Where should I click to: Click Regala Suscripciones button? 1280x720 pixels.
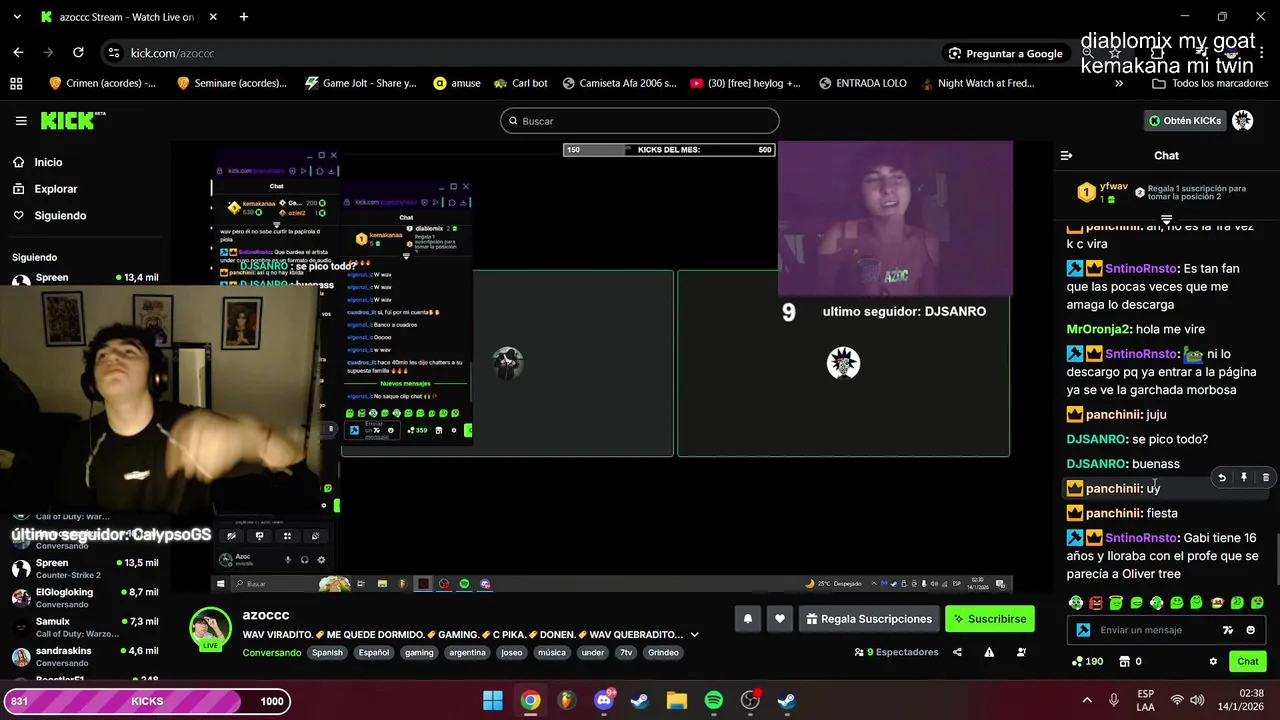(867, 619)
